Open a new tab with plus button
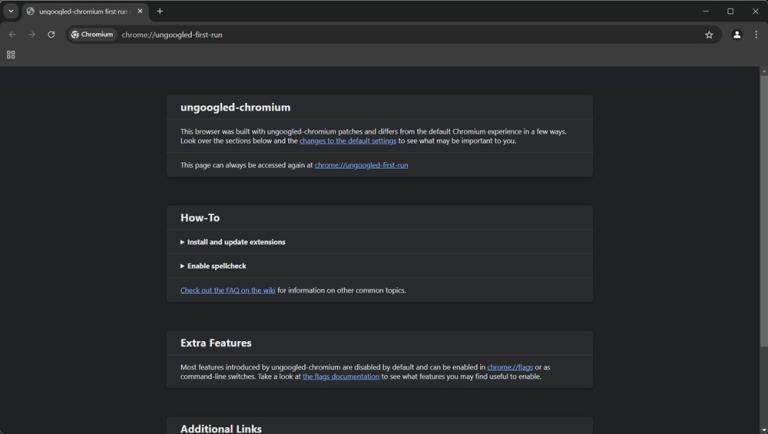This screenshot has width=768, height=434. pos(160,11)
